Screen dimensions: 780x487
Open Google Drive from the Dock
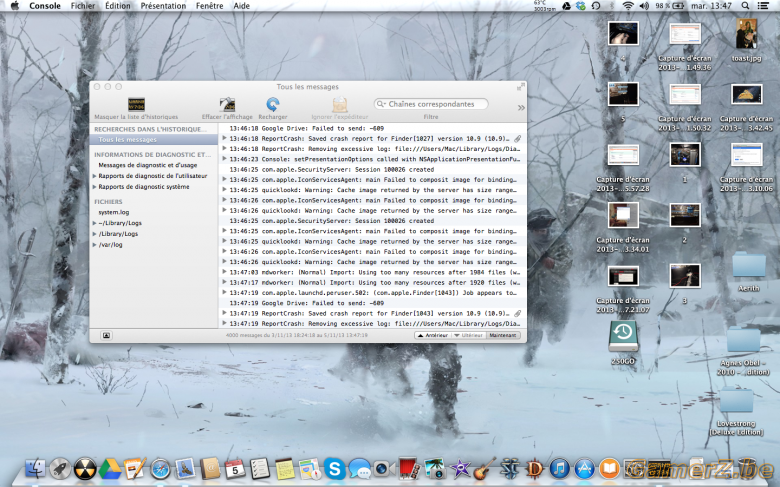pos(110,469)
